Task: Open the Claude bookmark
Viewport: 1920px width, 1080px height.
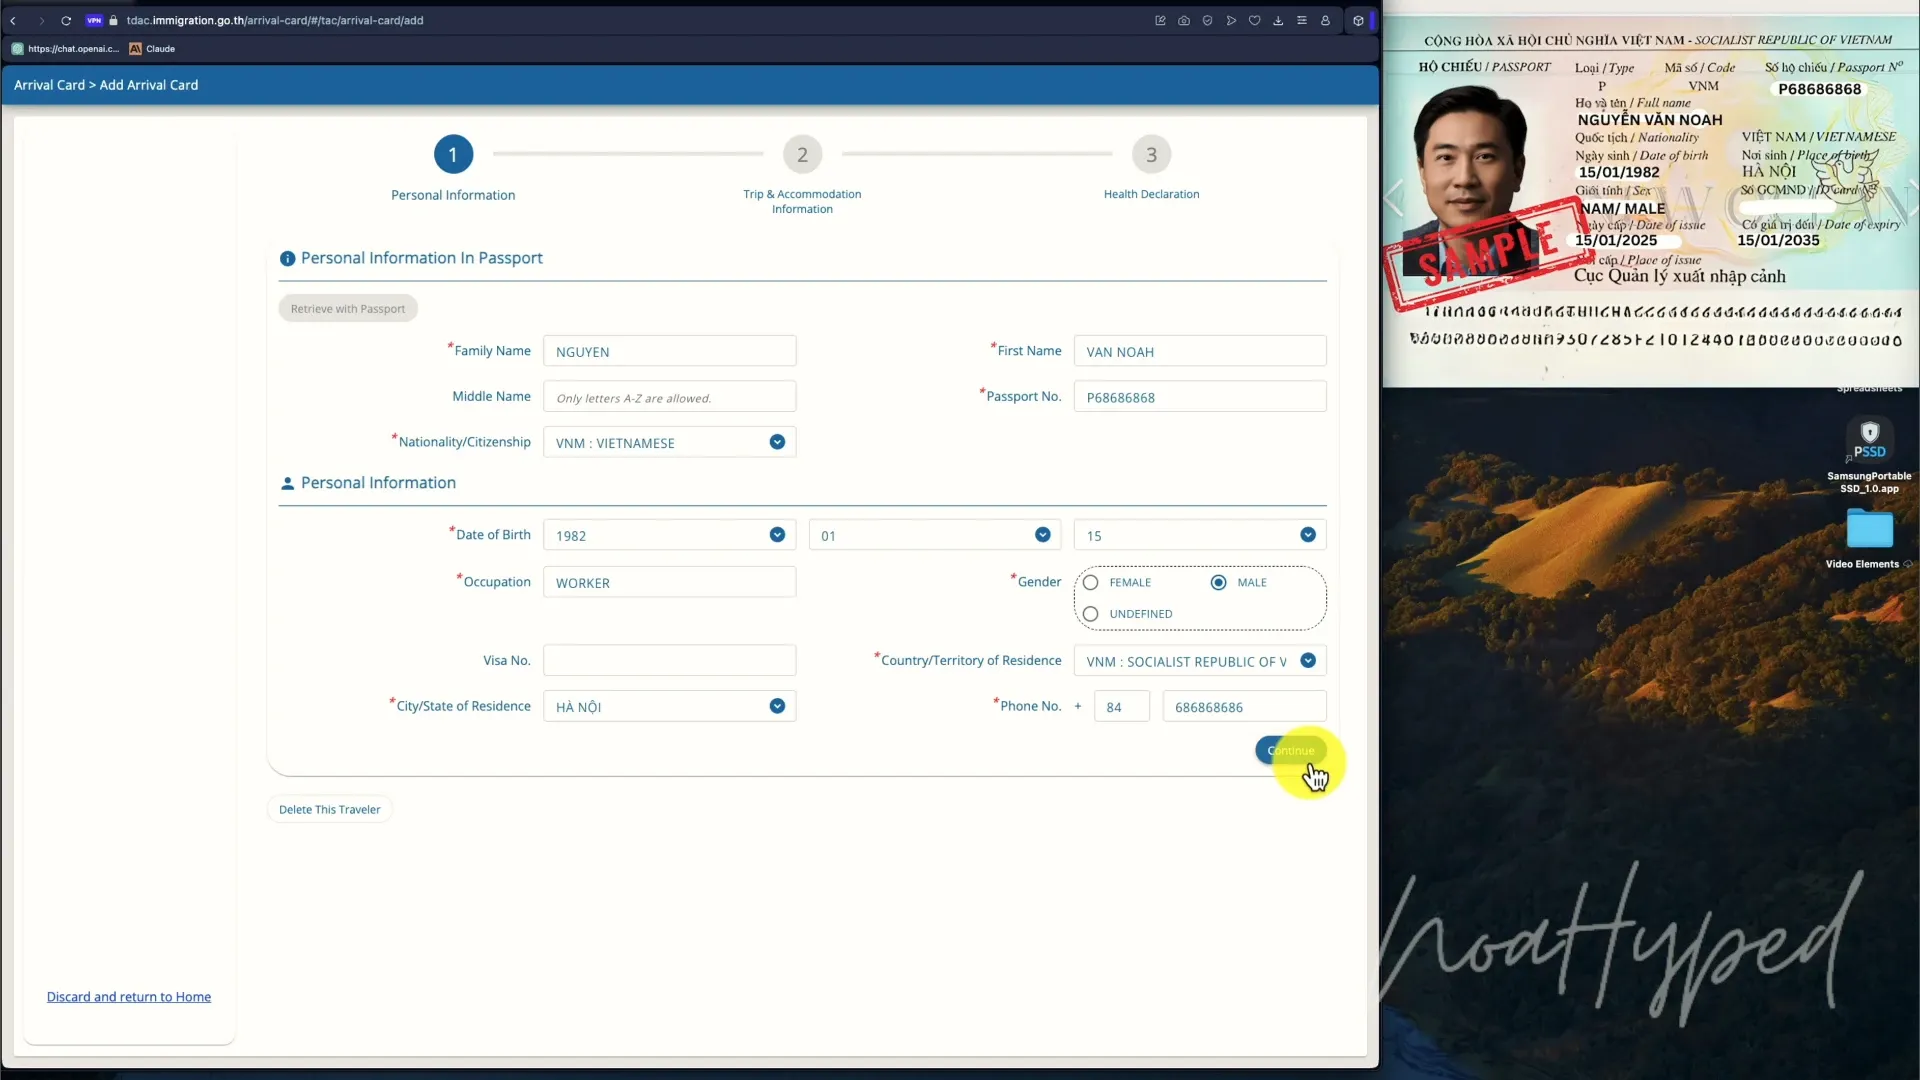Action: 152,48
